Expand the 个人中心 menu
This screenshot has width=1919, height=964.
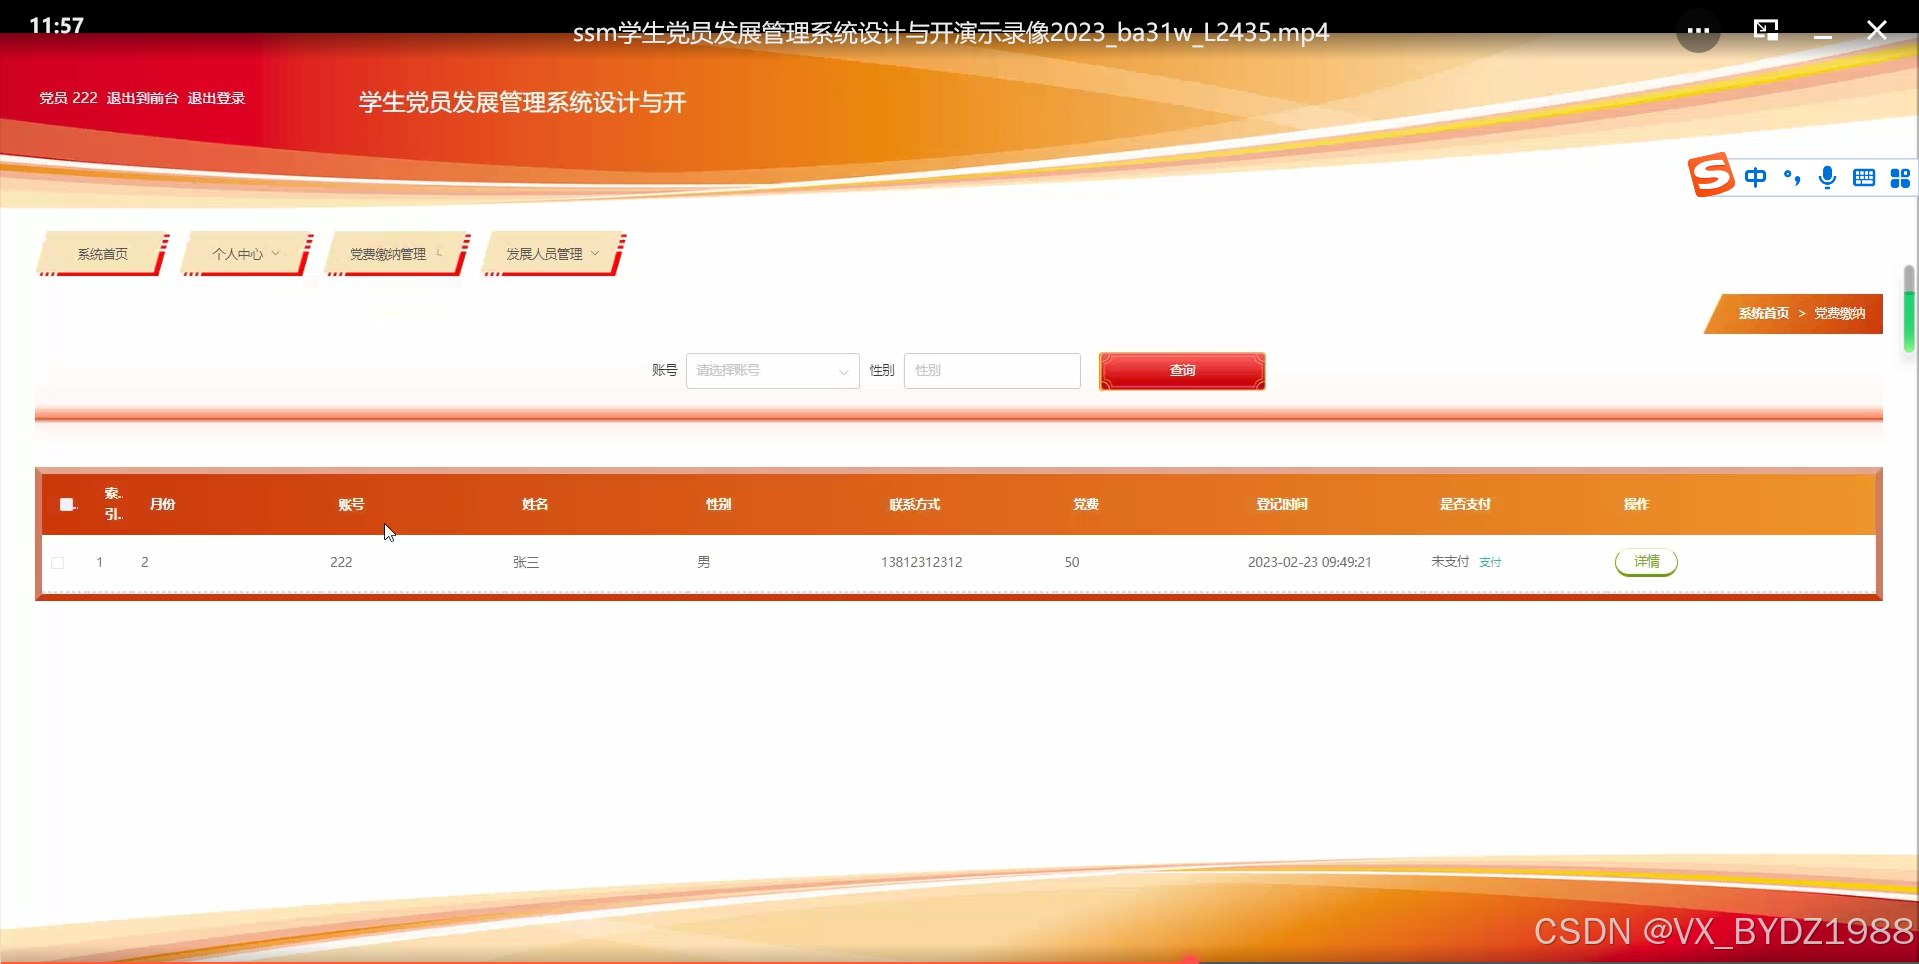pos(246,254)
